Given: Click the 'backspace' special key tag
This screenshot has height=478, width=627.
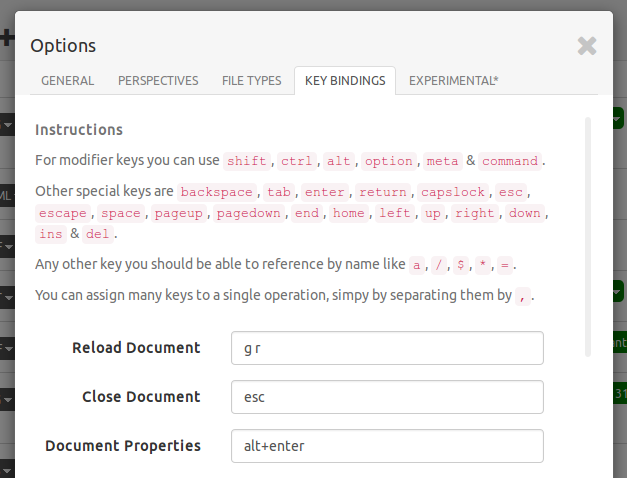Looking at the screenshot, I should click(218, 191).
